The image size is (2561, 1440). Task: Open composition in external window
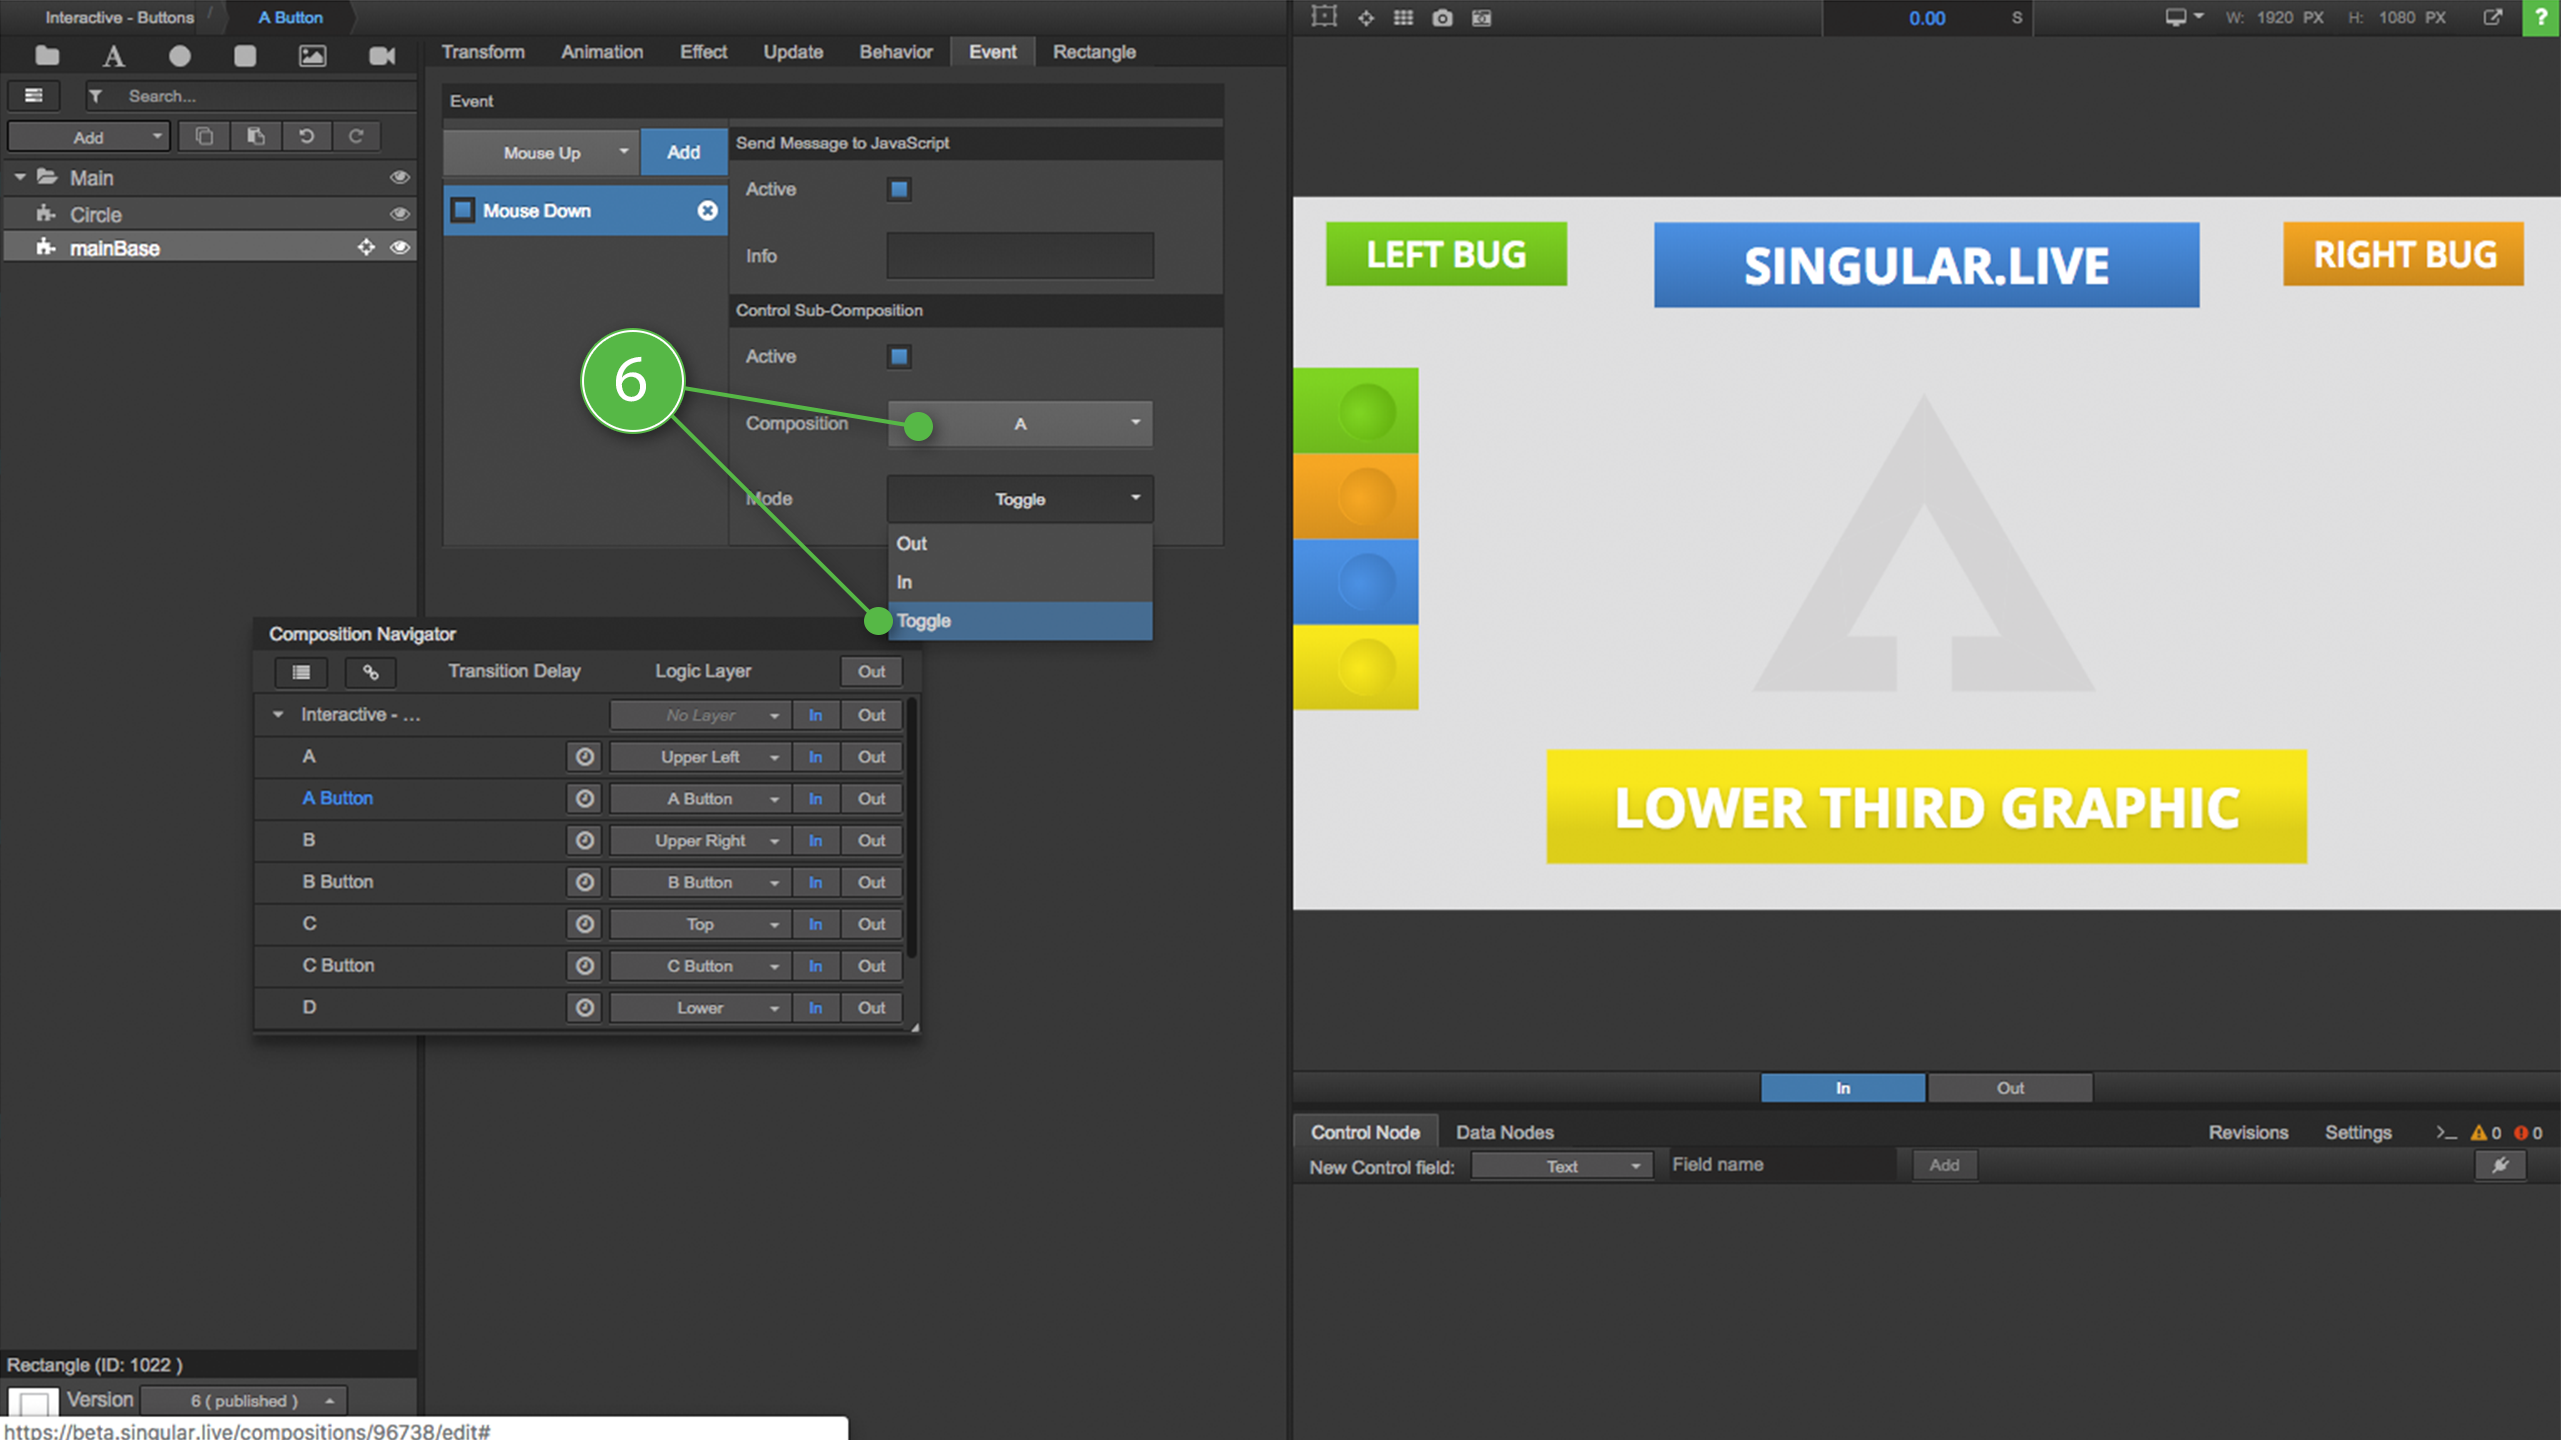click(2493, 17)
